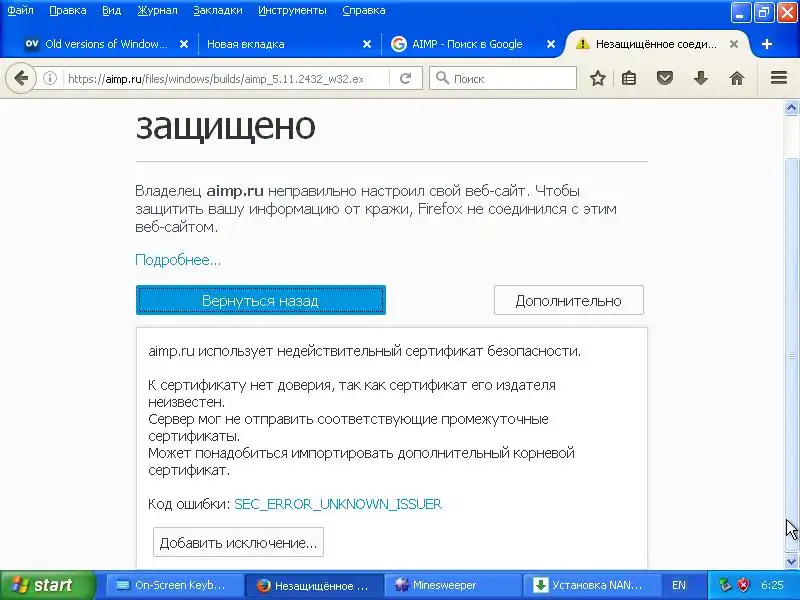Go to home page icon
This screenshot has width=800, height=600.
pos(736,79)
